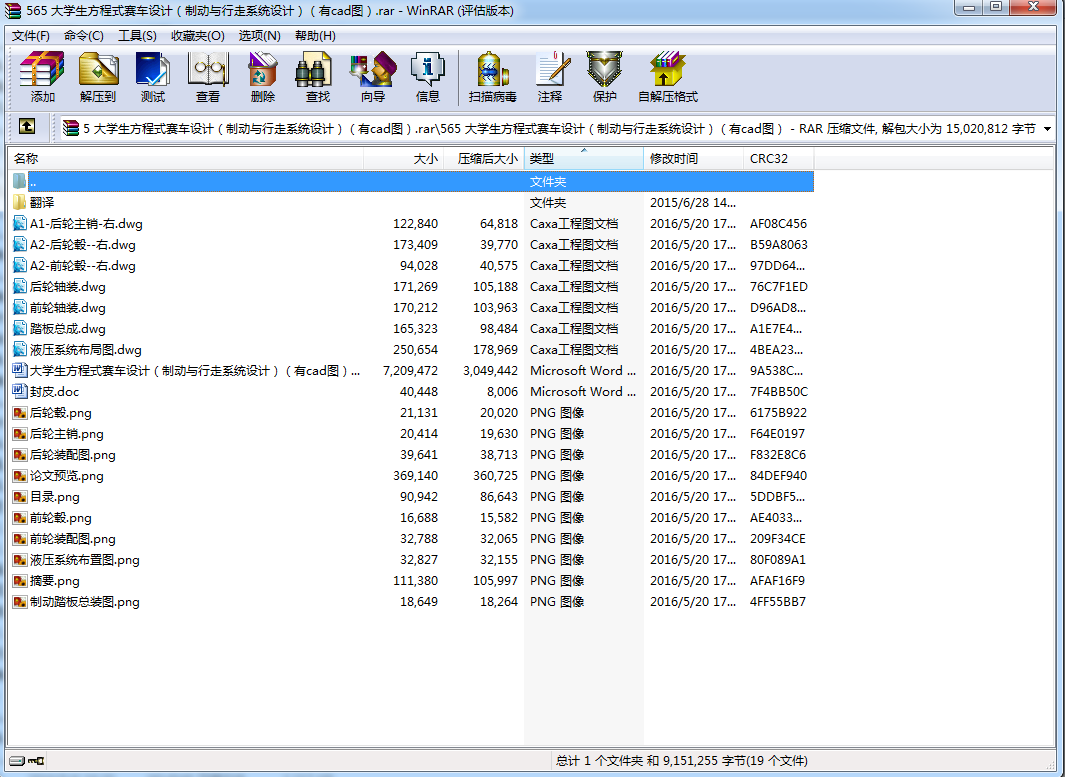This screenshot has width=1065, height=777.
Task: Click the 保护 (Protect) shield icon
Action: coord(604,70)
